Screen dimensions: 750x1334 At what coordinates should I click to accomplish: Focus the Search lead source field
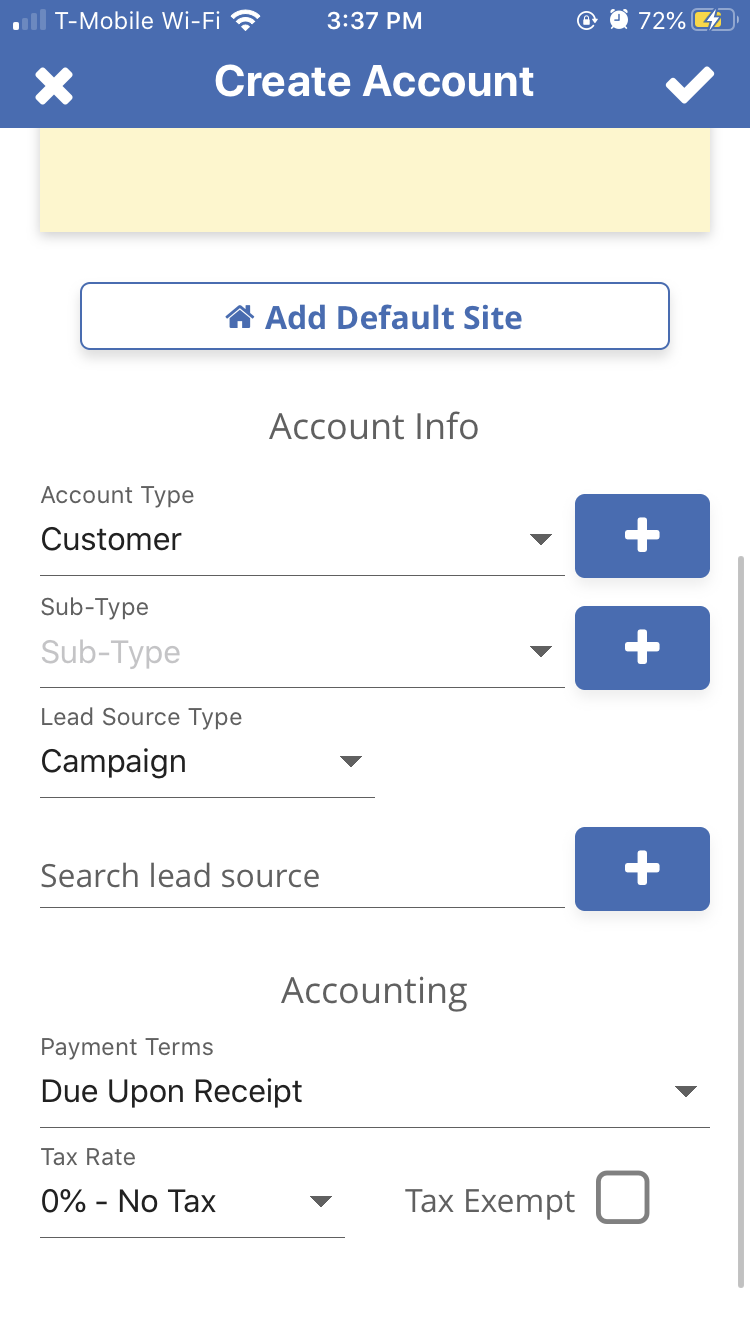tap(300, 876)
